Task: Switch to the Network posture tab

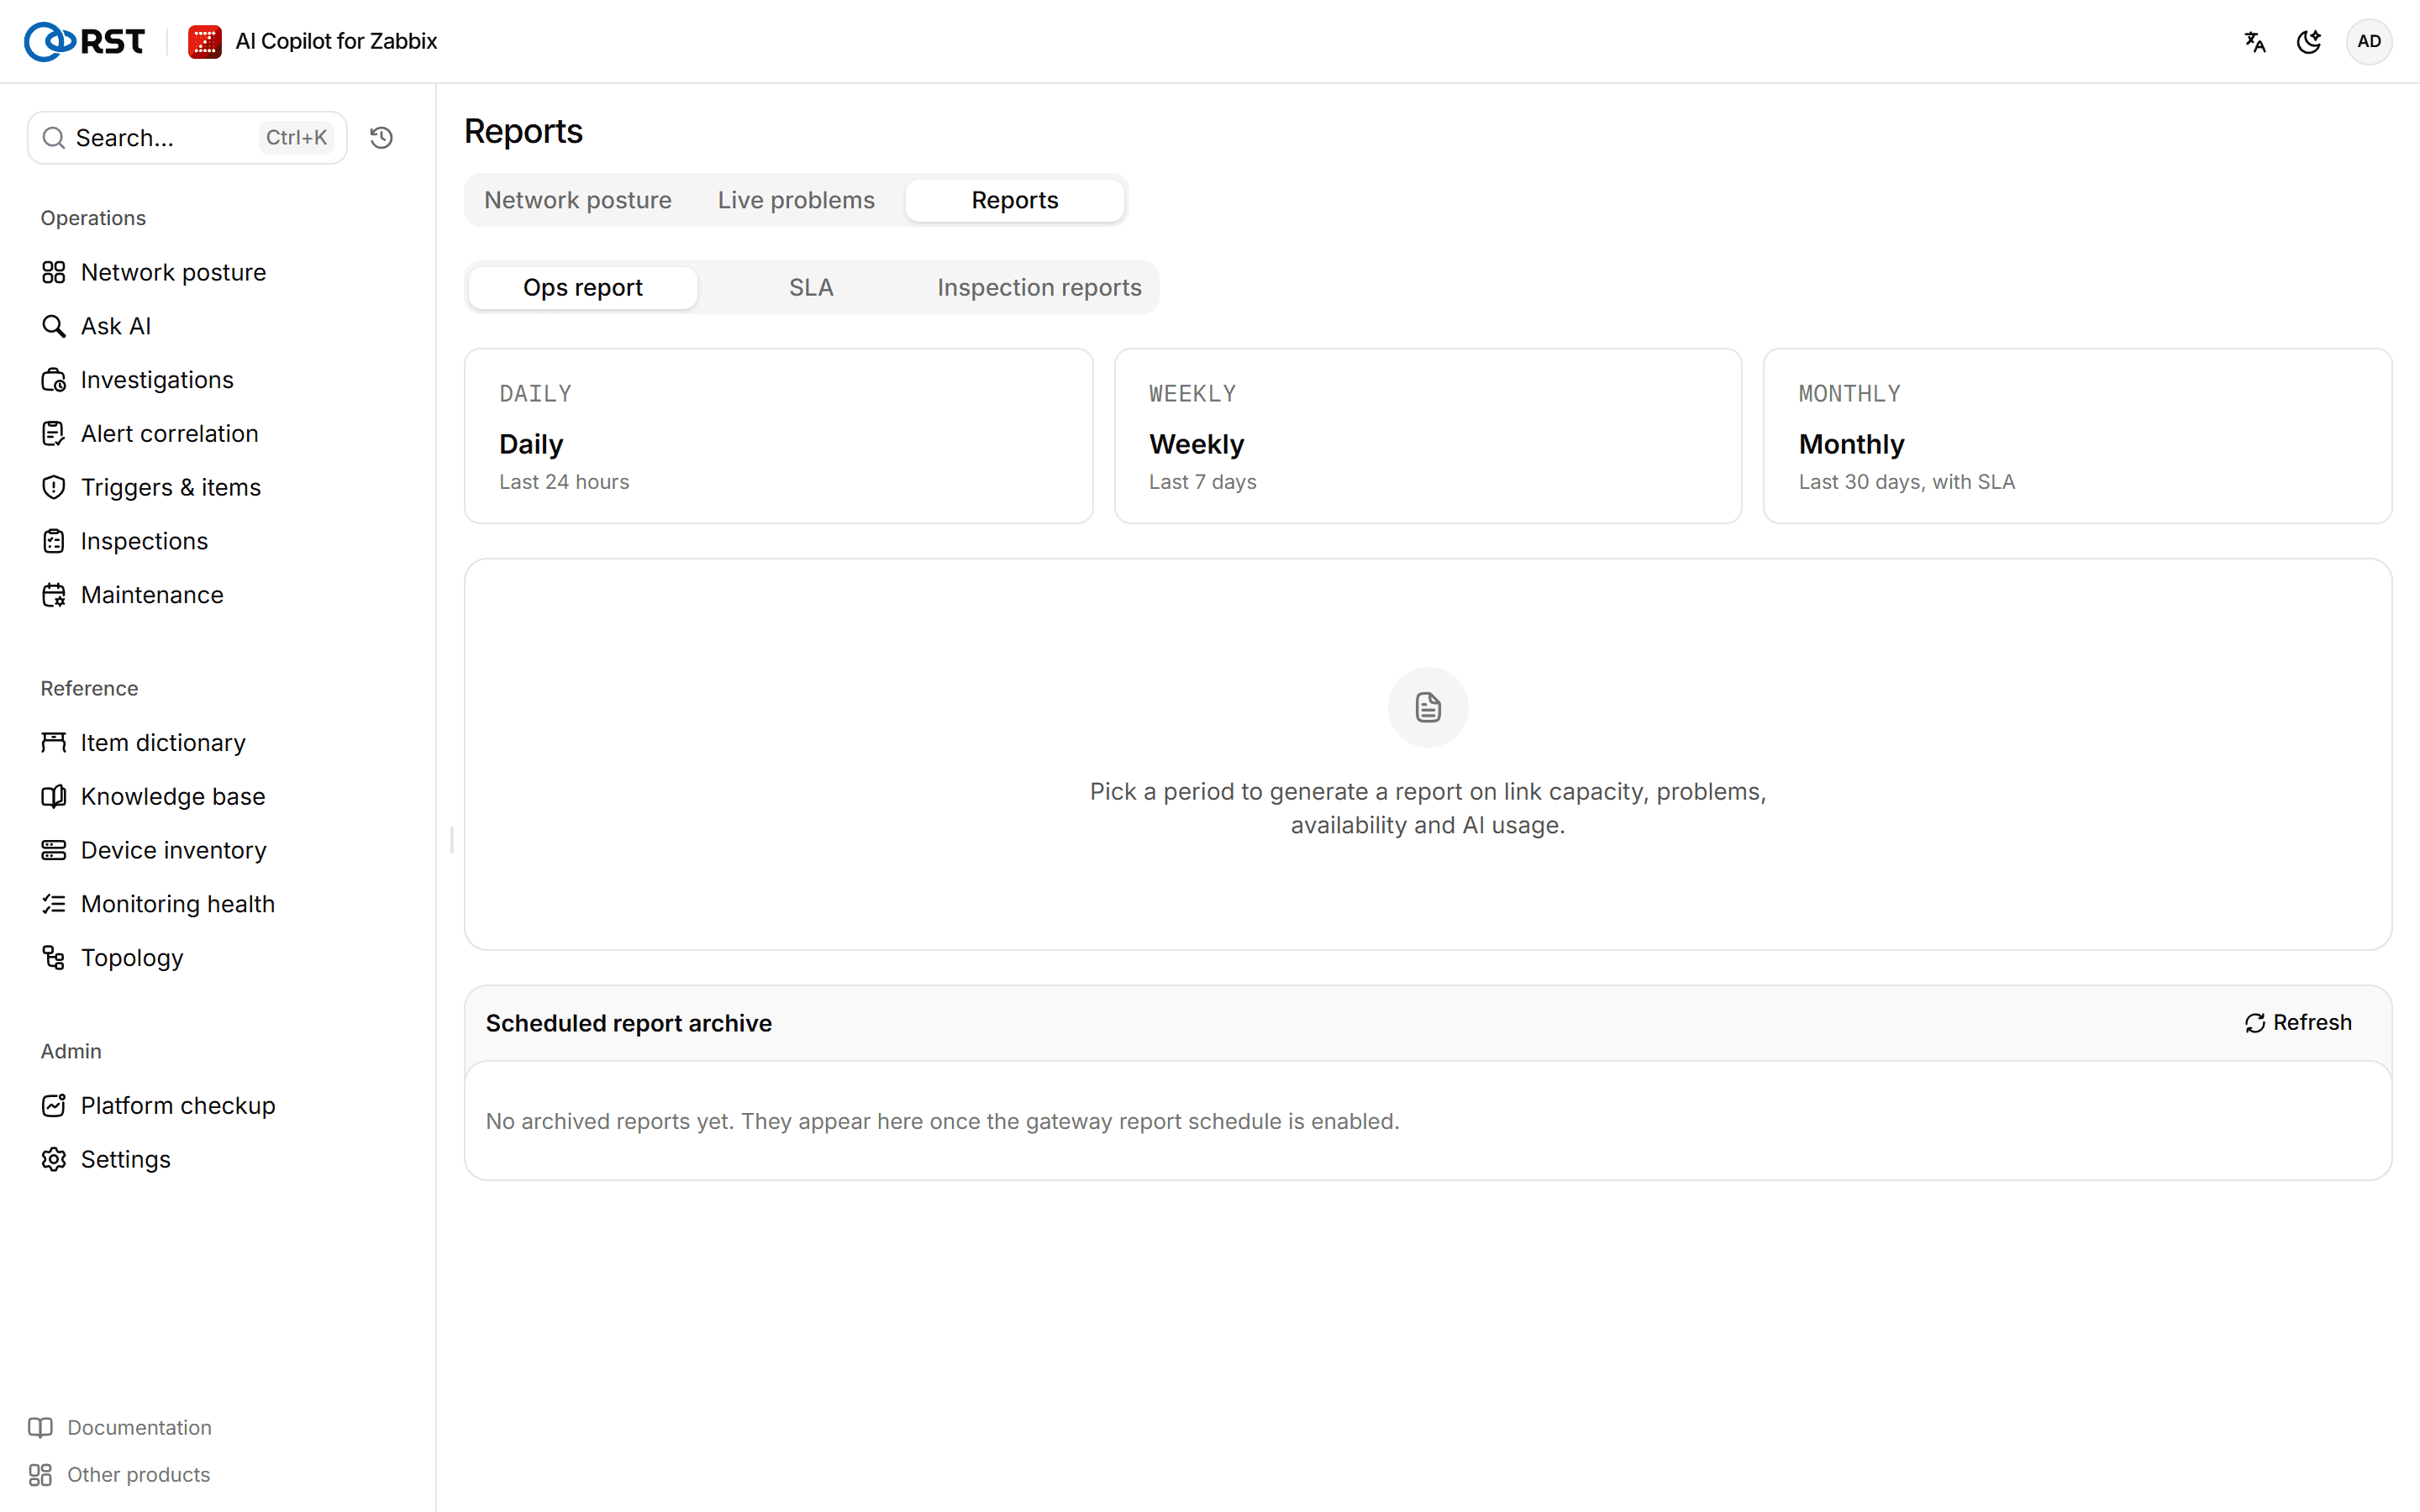Action: click(578, 200)
